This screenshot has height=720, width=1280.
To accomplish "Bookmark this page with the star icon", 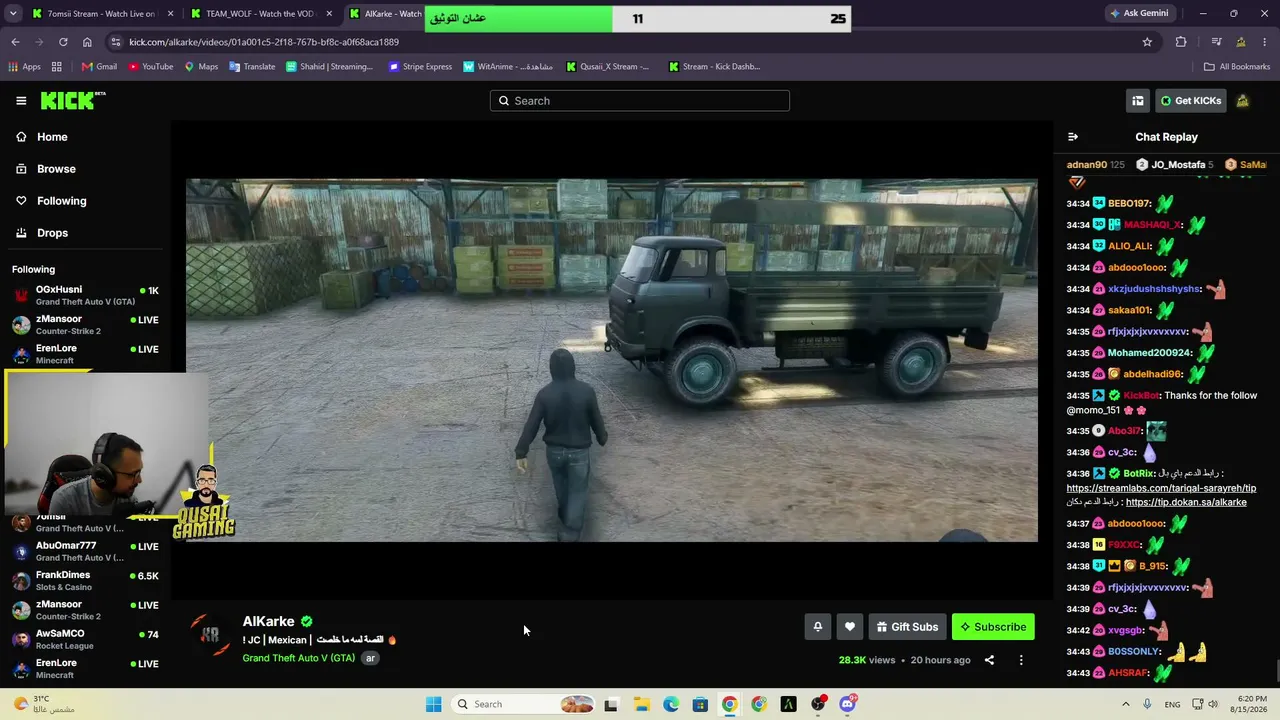I will [1147, 42].
